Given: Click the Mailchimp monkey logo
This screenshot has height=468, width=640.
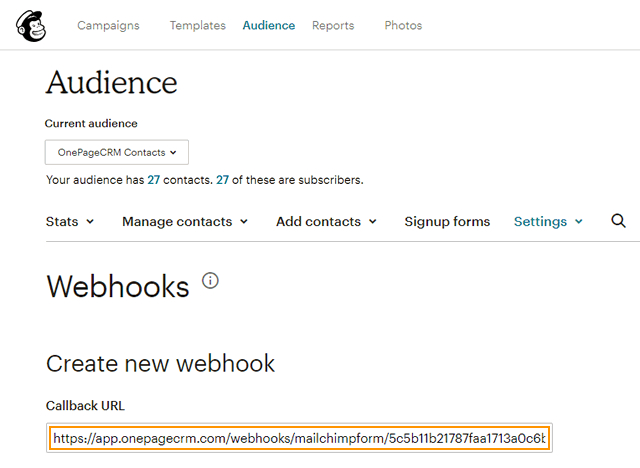Looking at the screenshot, I should pos(31,26).
